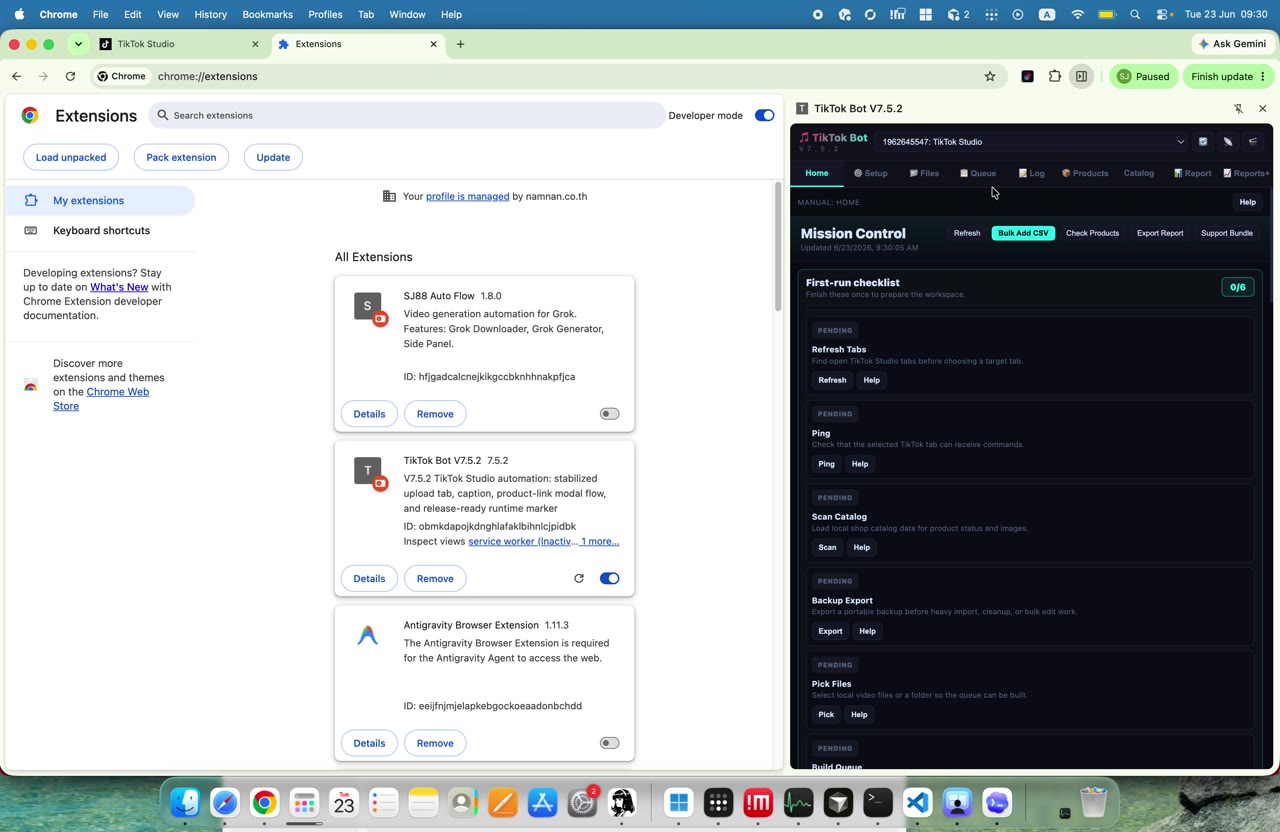This screenshot has height=832, width=1280.
Task: Open the Profiles menu in the menu bar
Action: 325,15
